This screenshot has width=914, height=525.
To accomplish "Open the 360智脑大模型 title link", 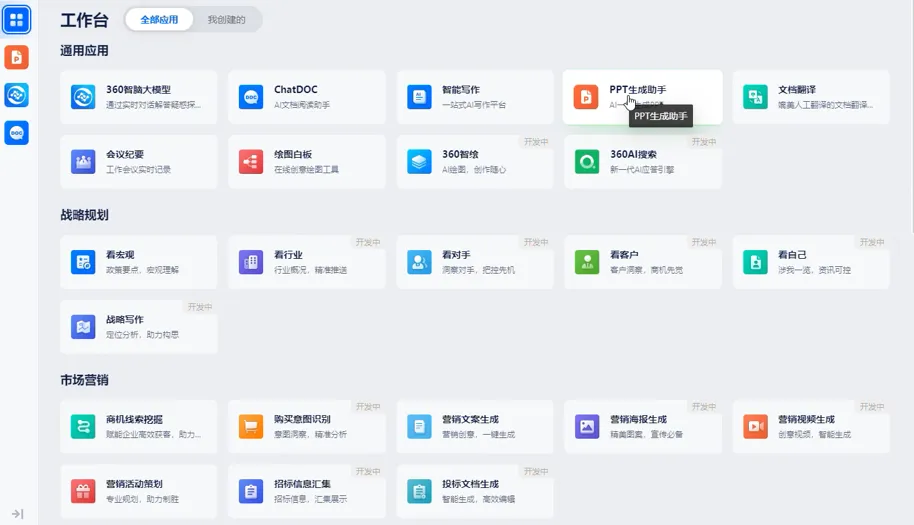I will 138,90.
